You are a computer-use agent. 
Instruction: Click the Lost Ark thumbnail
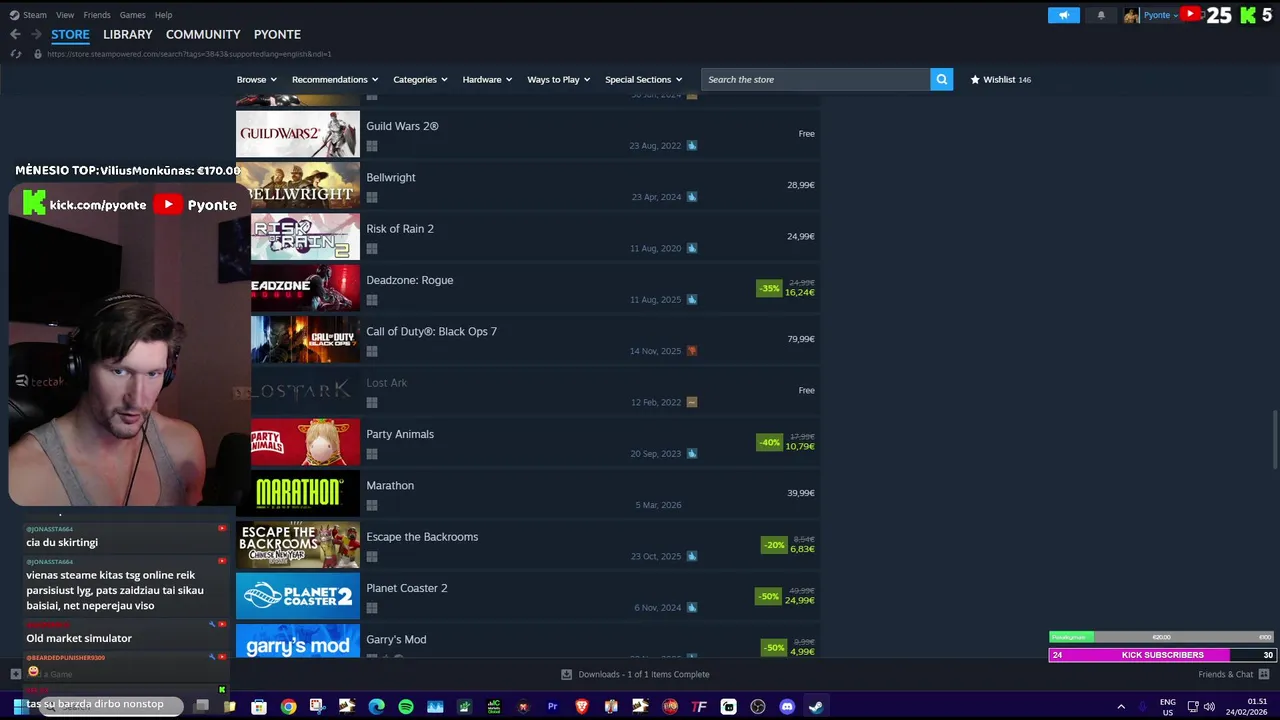pos(298,391)
